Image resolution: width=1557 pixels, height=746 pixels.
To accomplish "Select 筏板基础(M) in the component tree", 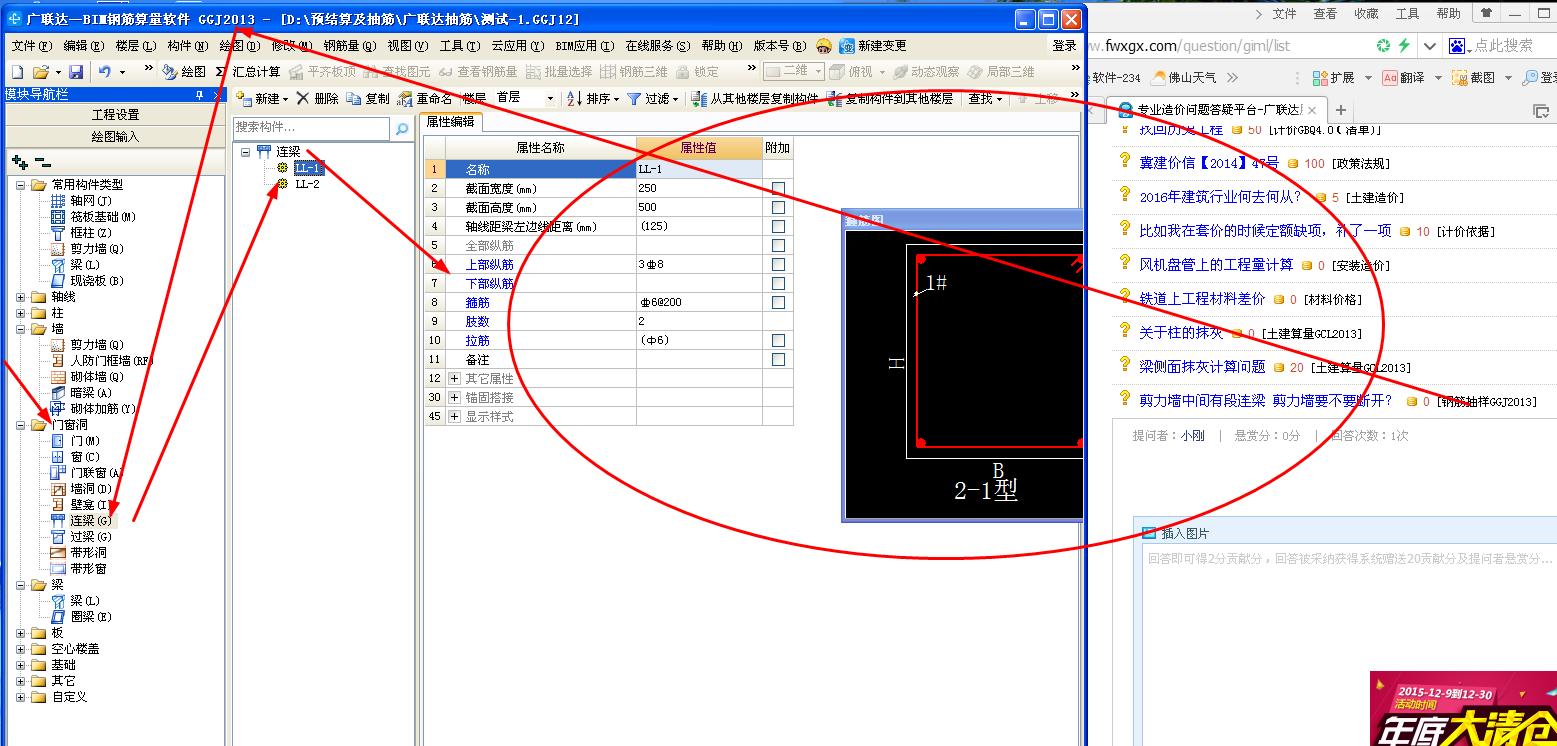I will (93, 217).
